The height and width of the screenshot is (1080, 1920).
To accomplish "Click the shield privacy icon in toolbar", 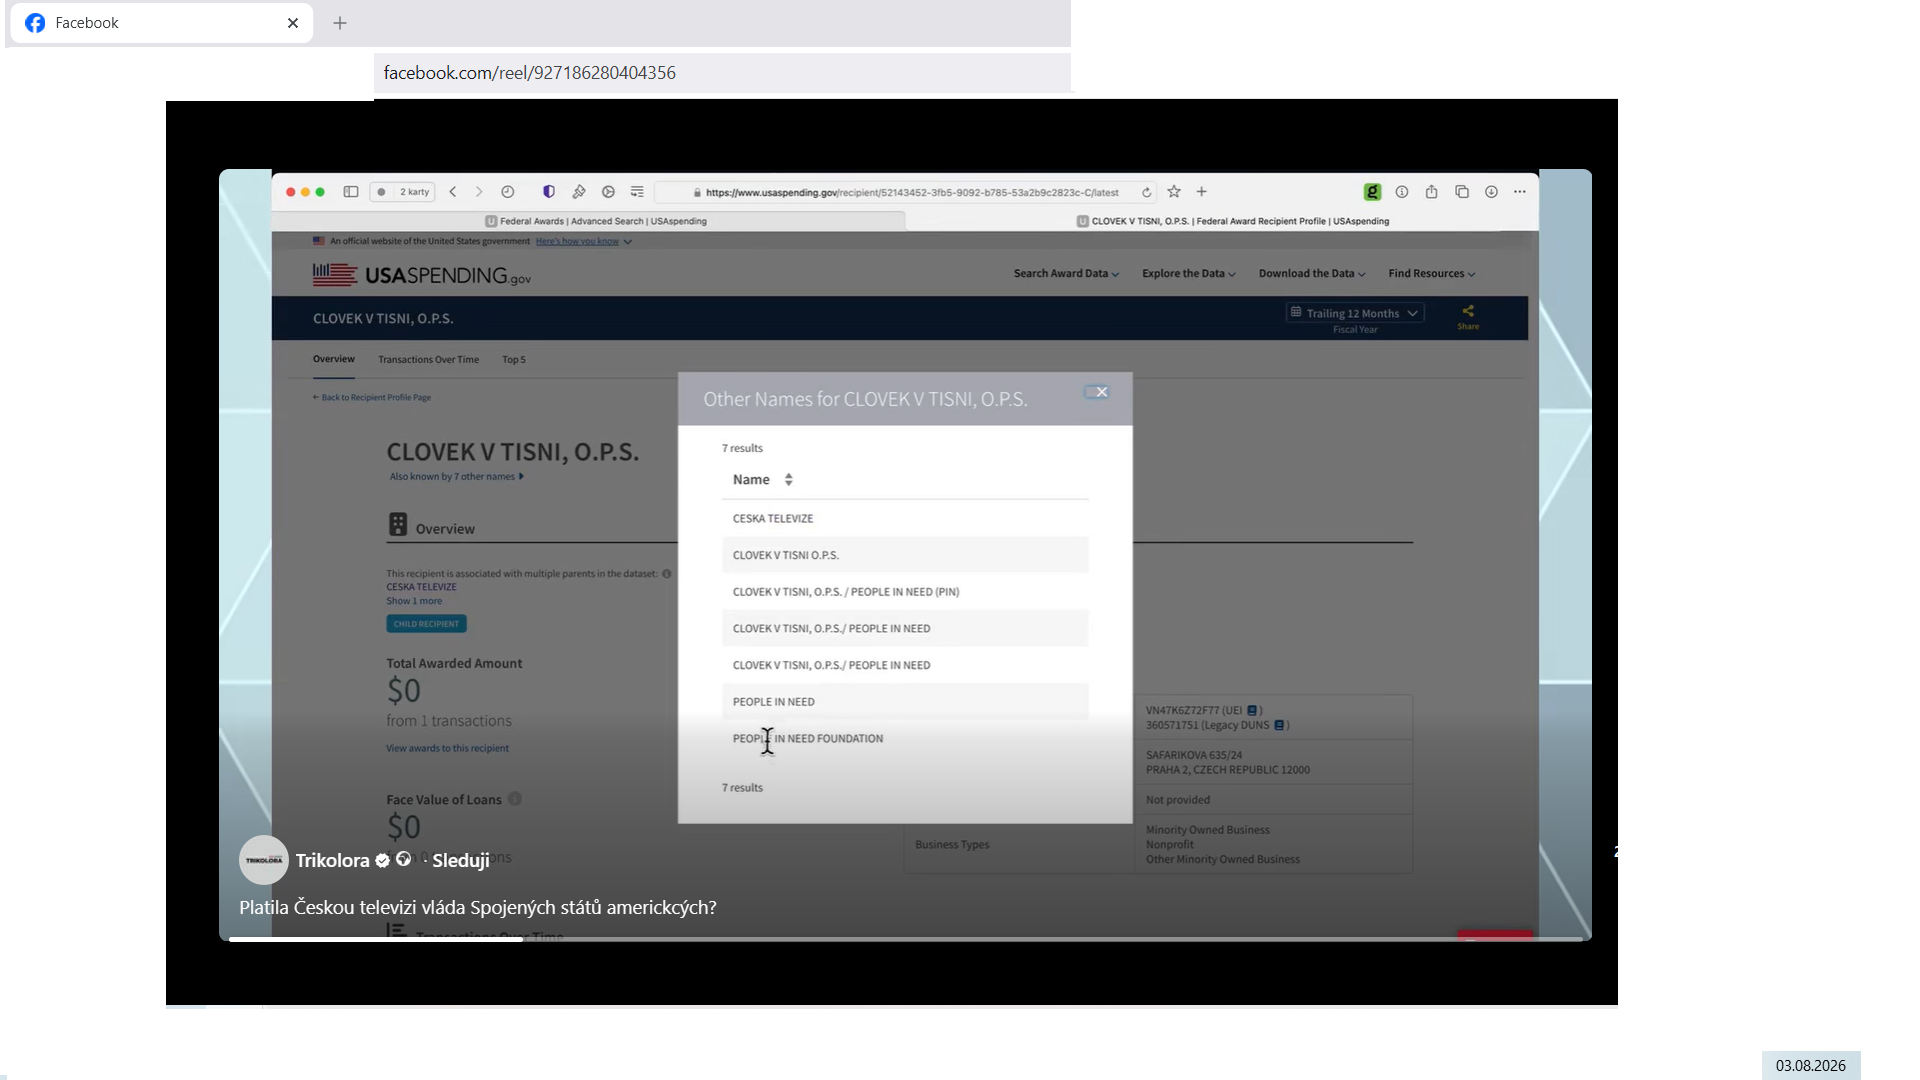I will (x=549, y=192).
